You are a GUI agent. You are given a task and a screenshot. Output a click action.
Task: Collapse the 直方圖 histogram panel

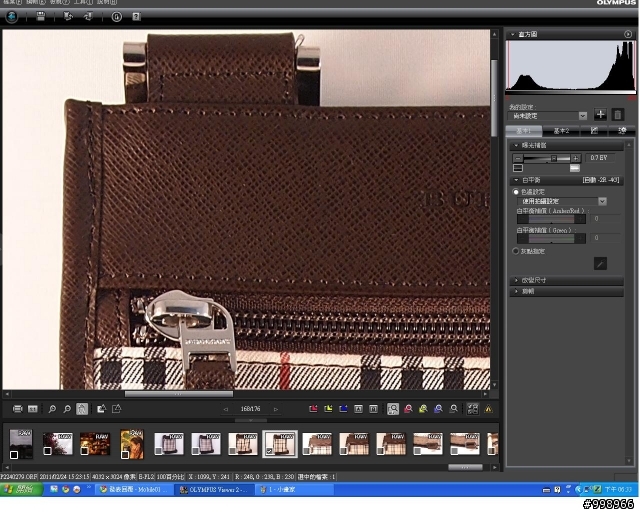(x=513, y=34)
